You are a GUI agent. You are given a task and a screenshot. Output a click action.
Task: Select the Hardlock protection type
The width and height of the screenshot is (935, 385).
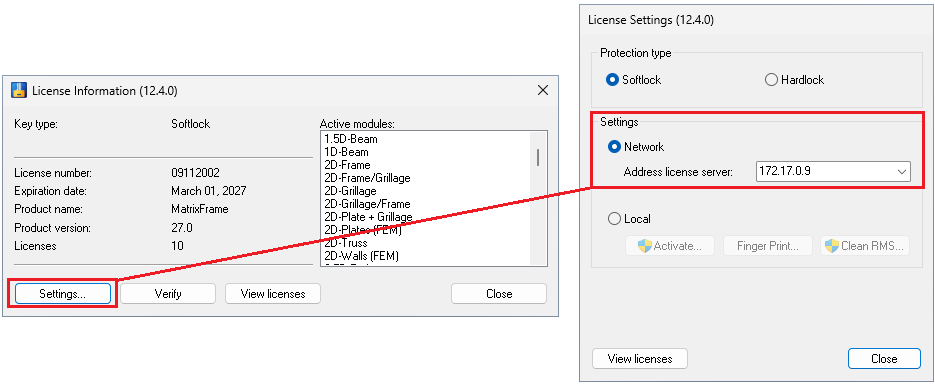794,80
